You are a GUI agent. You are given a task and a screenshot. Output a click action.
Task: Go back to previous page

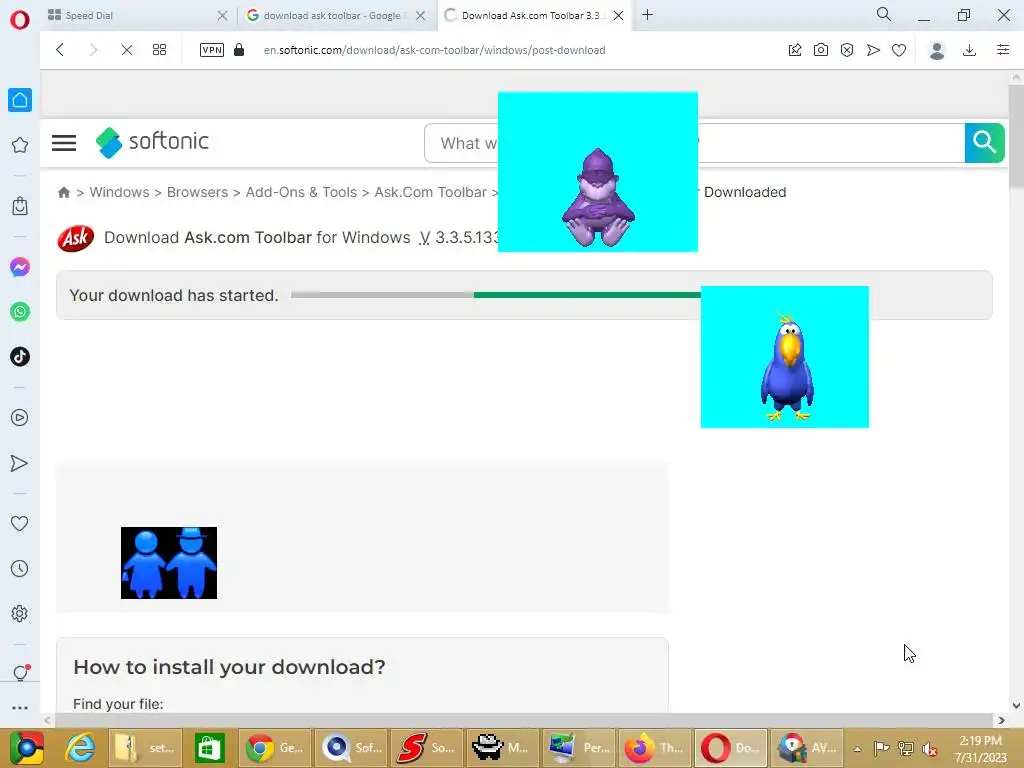(x=60, y=50)
